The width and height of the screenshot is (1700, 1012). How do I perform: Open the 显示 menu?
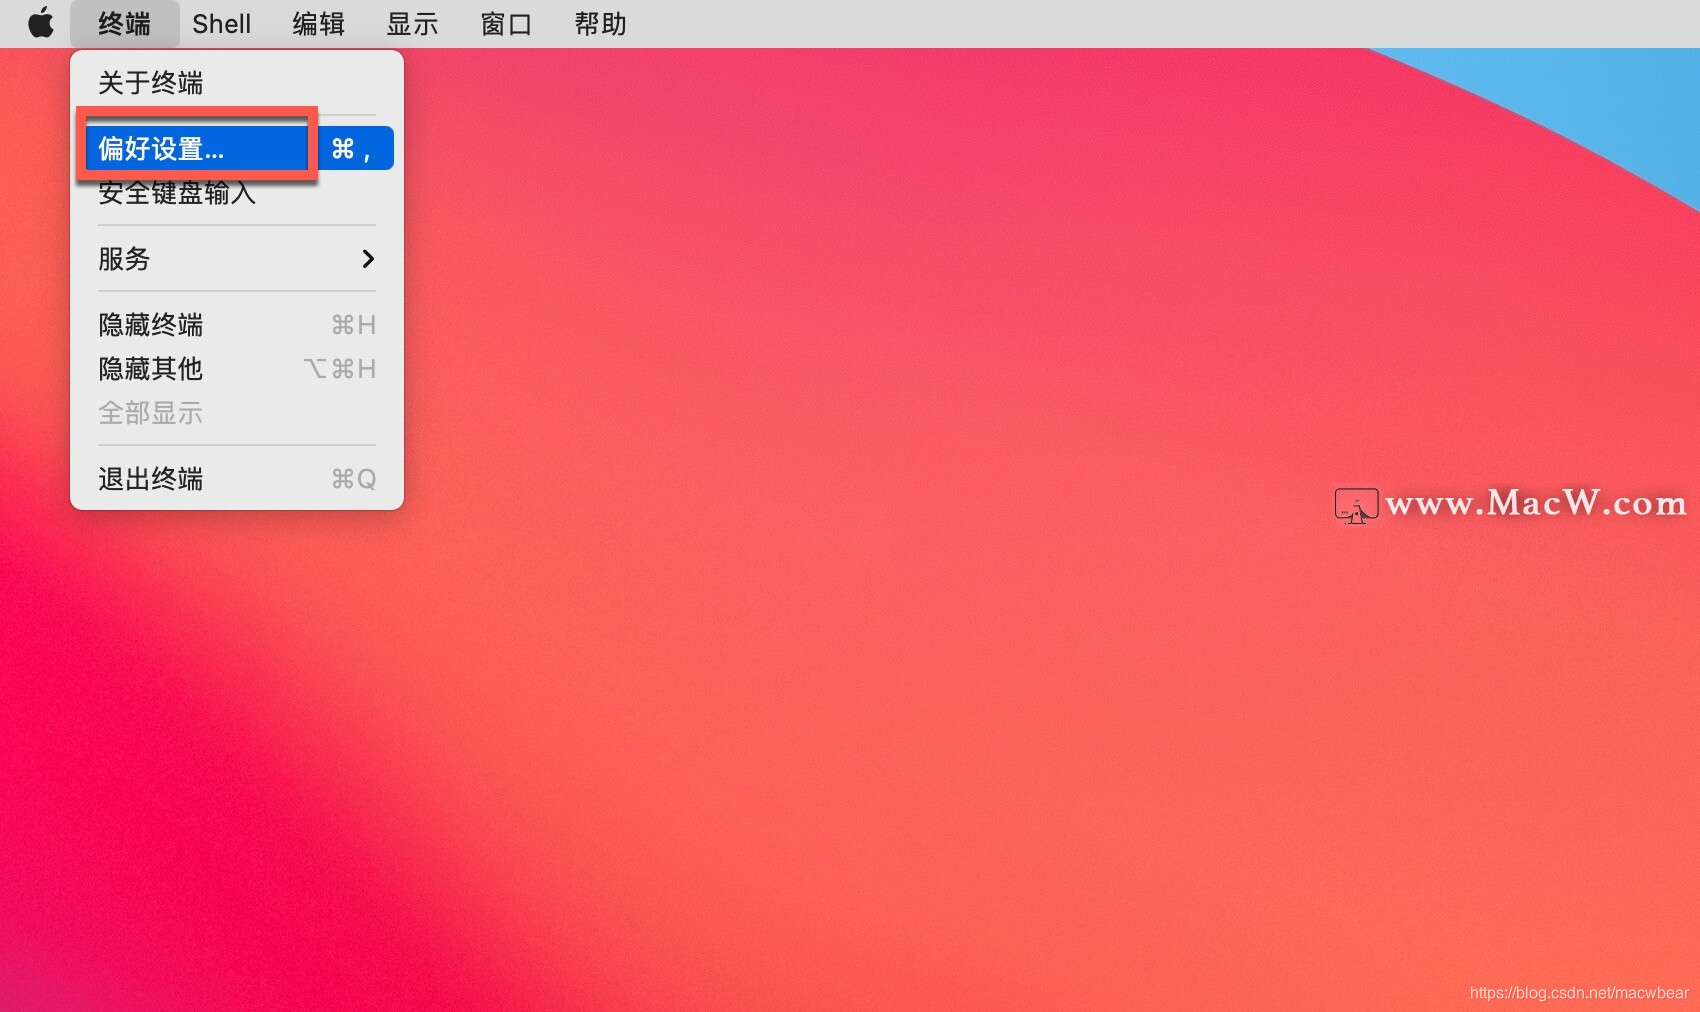click(413, 23)
